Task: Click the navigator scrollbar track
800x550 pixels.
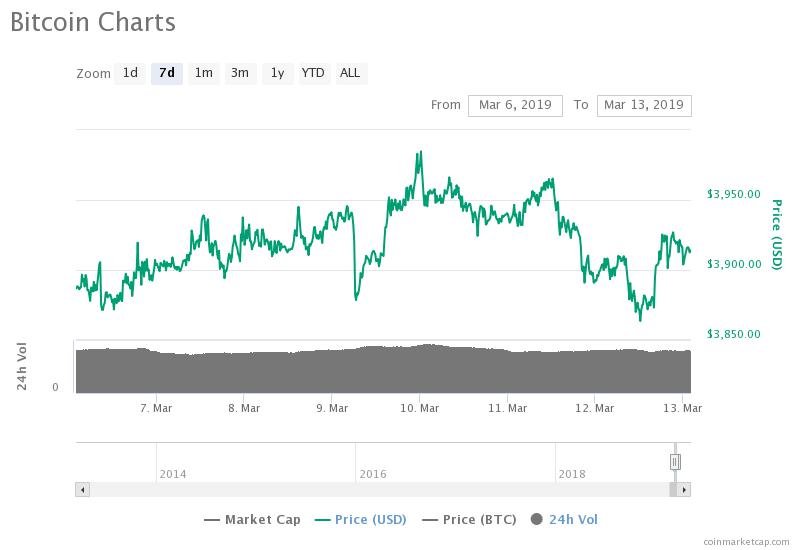Action: [370, 490]
